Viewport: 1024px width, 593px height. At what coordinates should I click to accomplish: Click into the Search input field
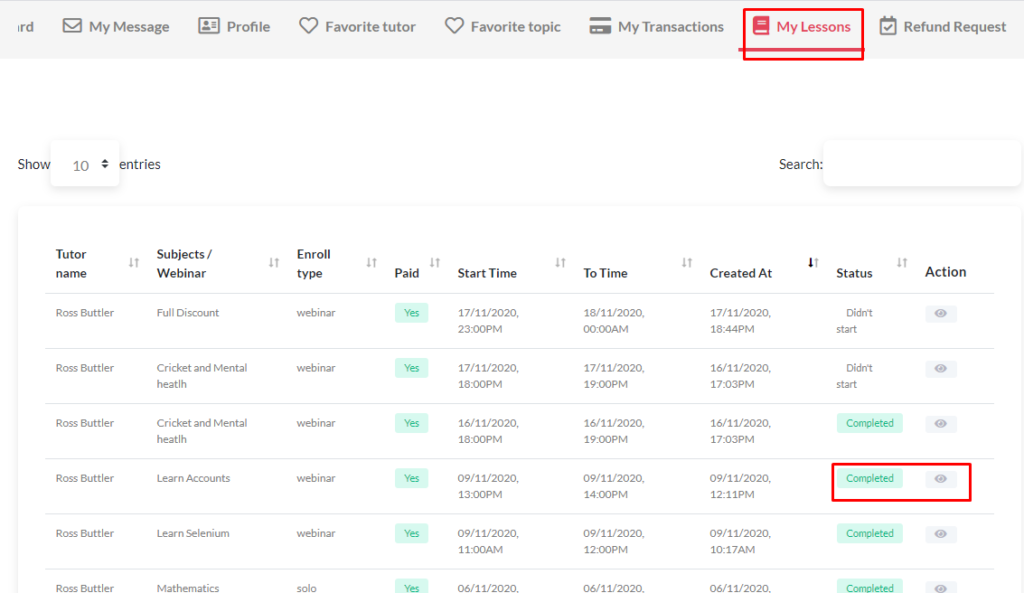(x=921, y=164)
